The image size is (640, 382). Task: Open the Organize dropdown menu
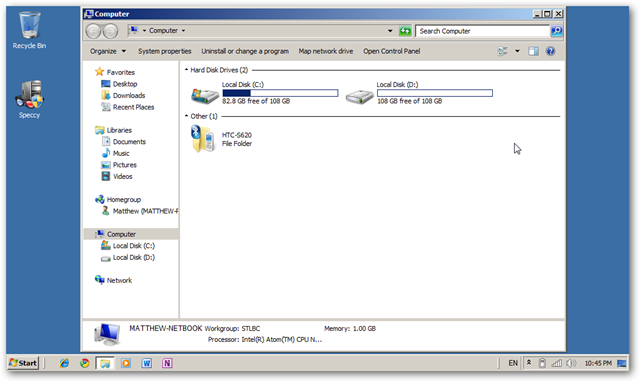[108, 51]
